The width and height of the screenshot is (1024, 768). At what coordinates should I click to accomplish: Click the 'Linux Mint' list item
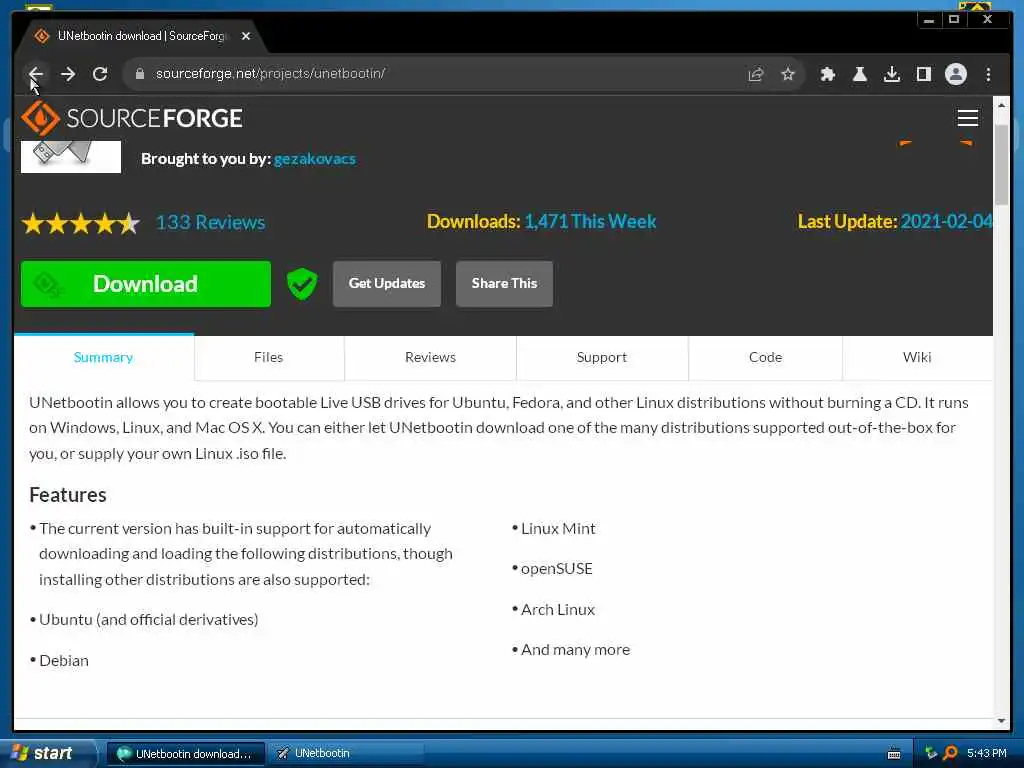tap(558, 528)
